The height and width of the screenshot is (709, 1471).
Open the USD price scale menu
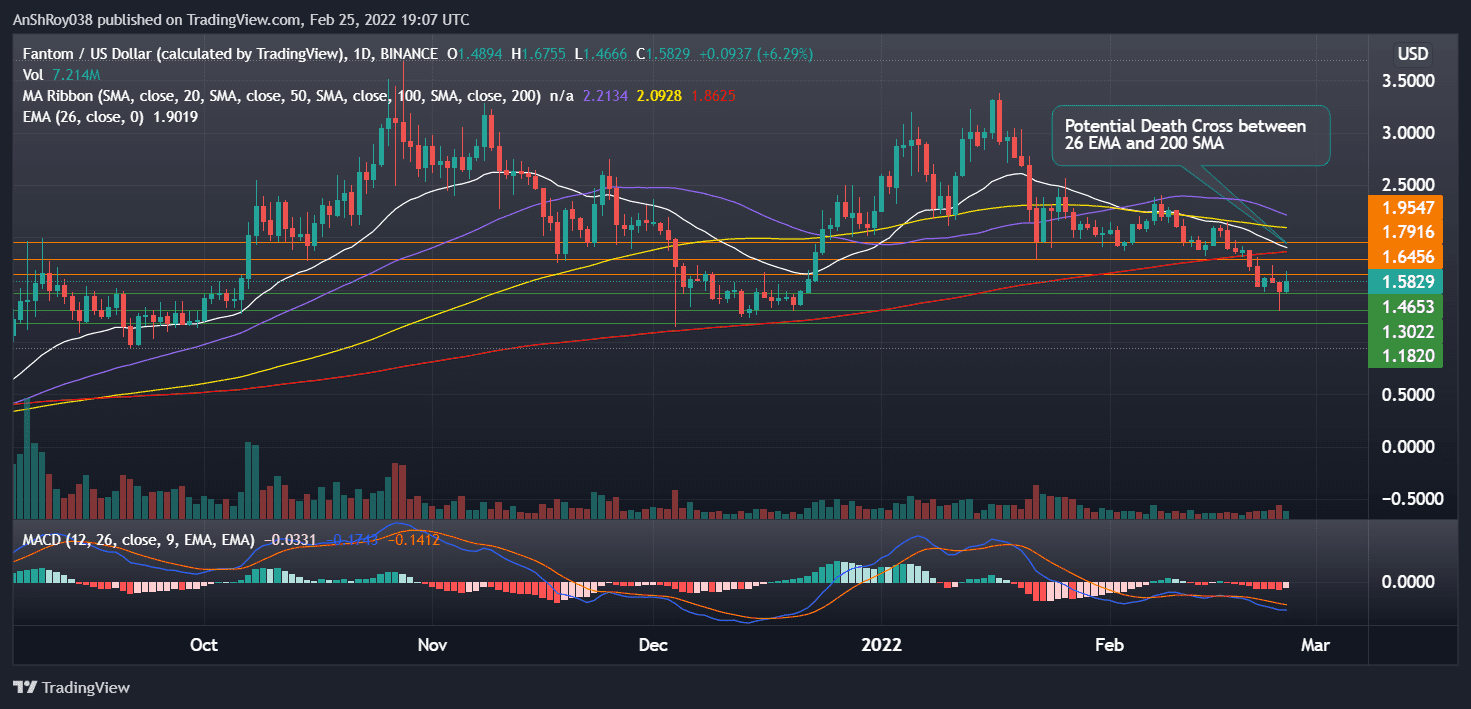tap(1411, 53)
